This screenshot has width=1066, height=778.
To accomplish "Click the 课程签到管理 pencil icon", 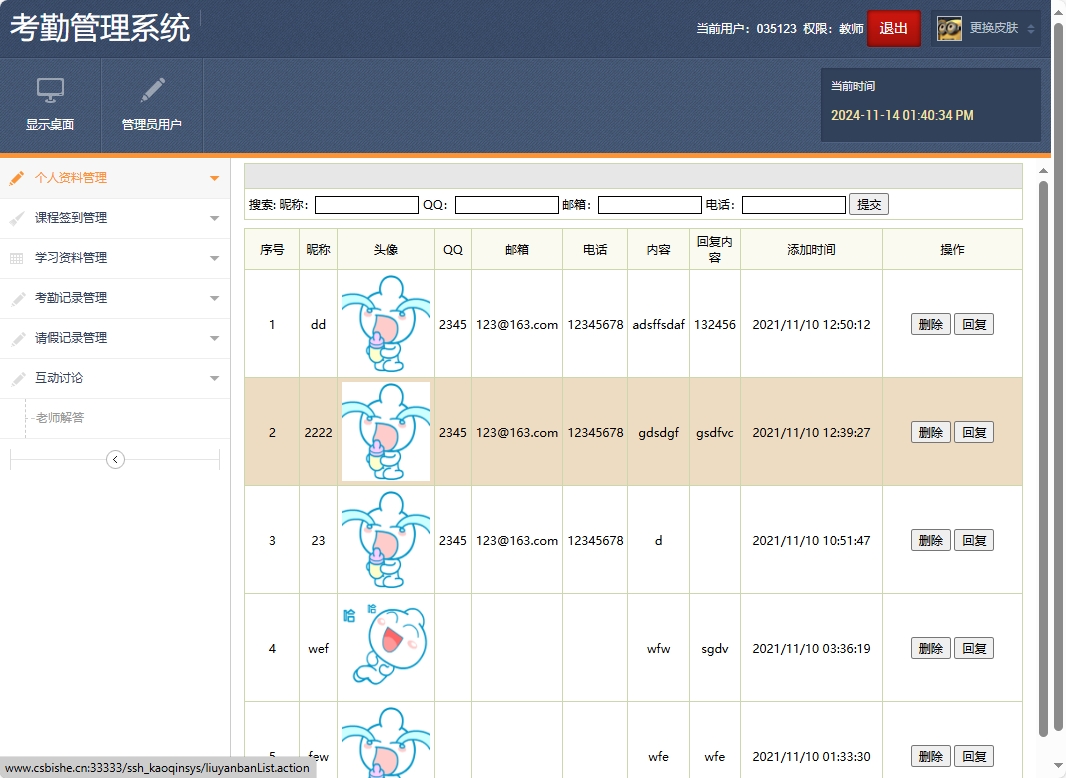I will point(16,218).
